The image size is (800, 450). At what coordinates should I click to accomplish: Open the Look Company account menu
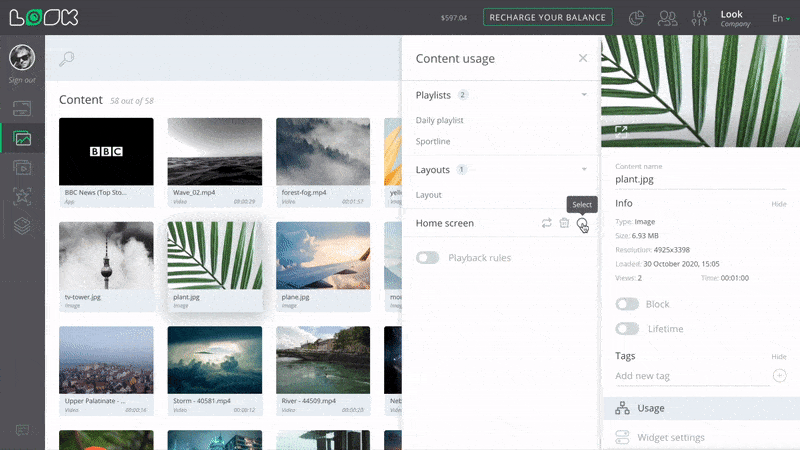pos(735,18)
